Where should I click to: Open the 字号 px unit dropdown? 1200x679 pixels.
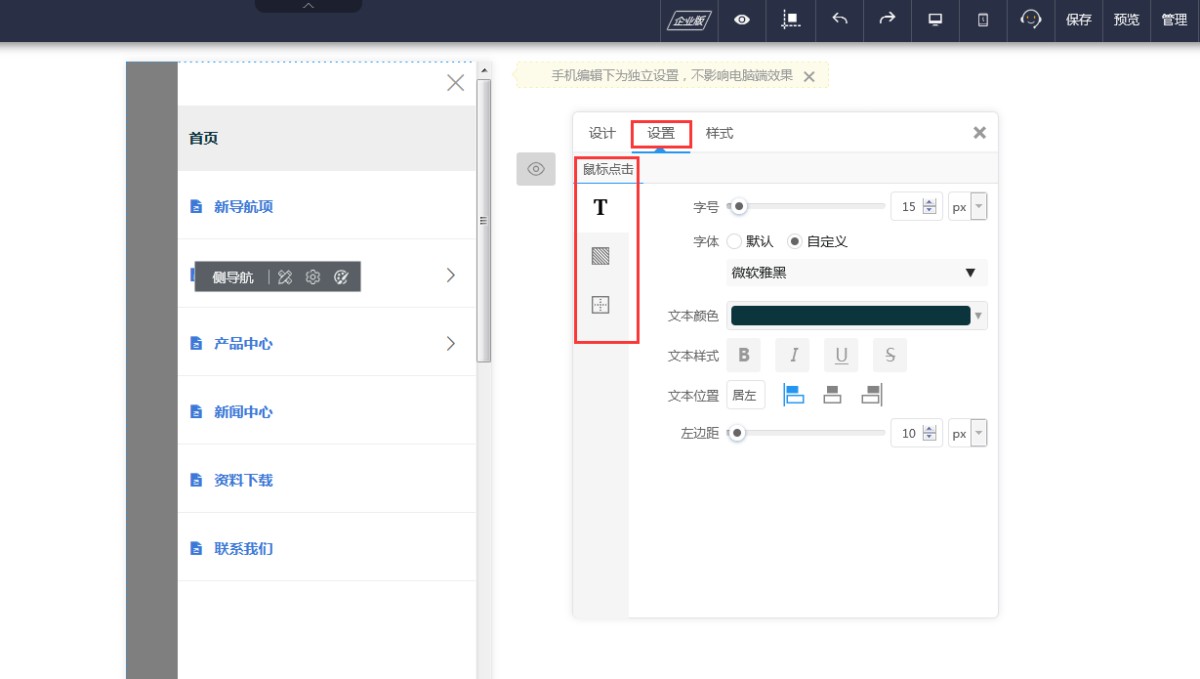pos(968,207)
